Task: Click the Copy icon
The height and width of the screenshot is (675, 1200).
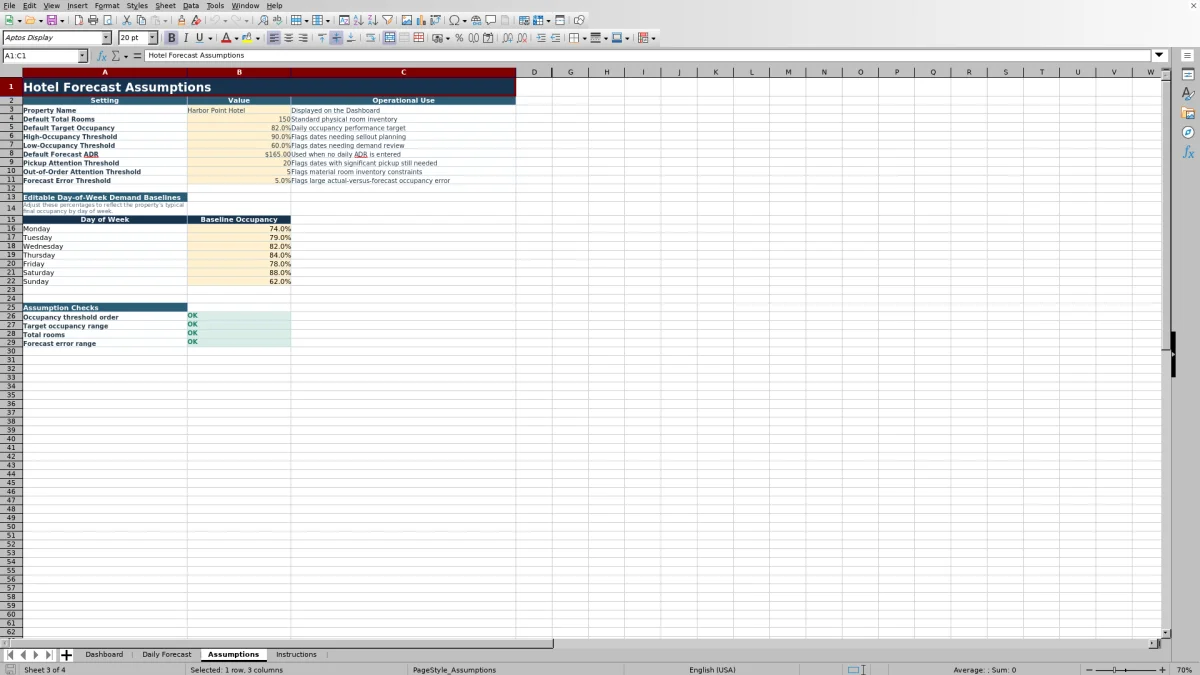Action: (x=141, y=20)
